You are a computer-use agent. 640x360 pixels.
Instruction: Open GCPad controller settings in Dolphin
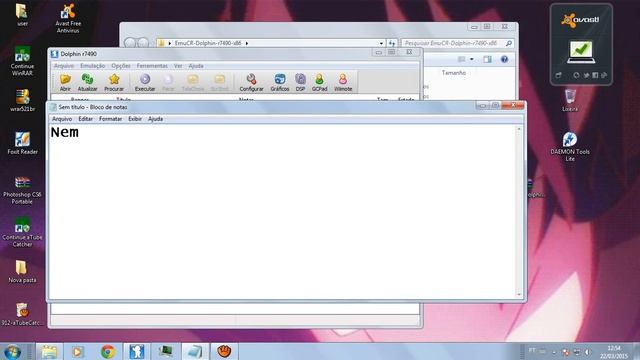(x=319, y=82)
